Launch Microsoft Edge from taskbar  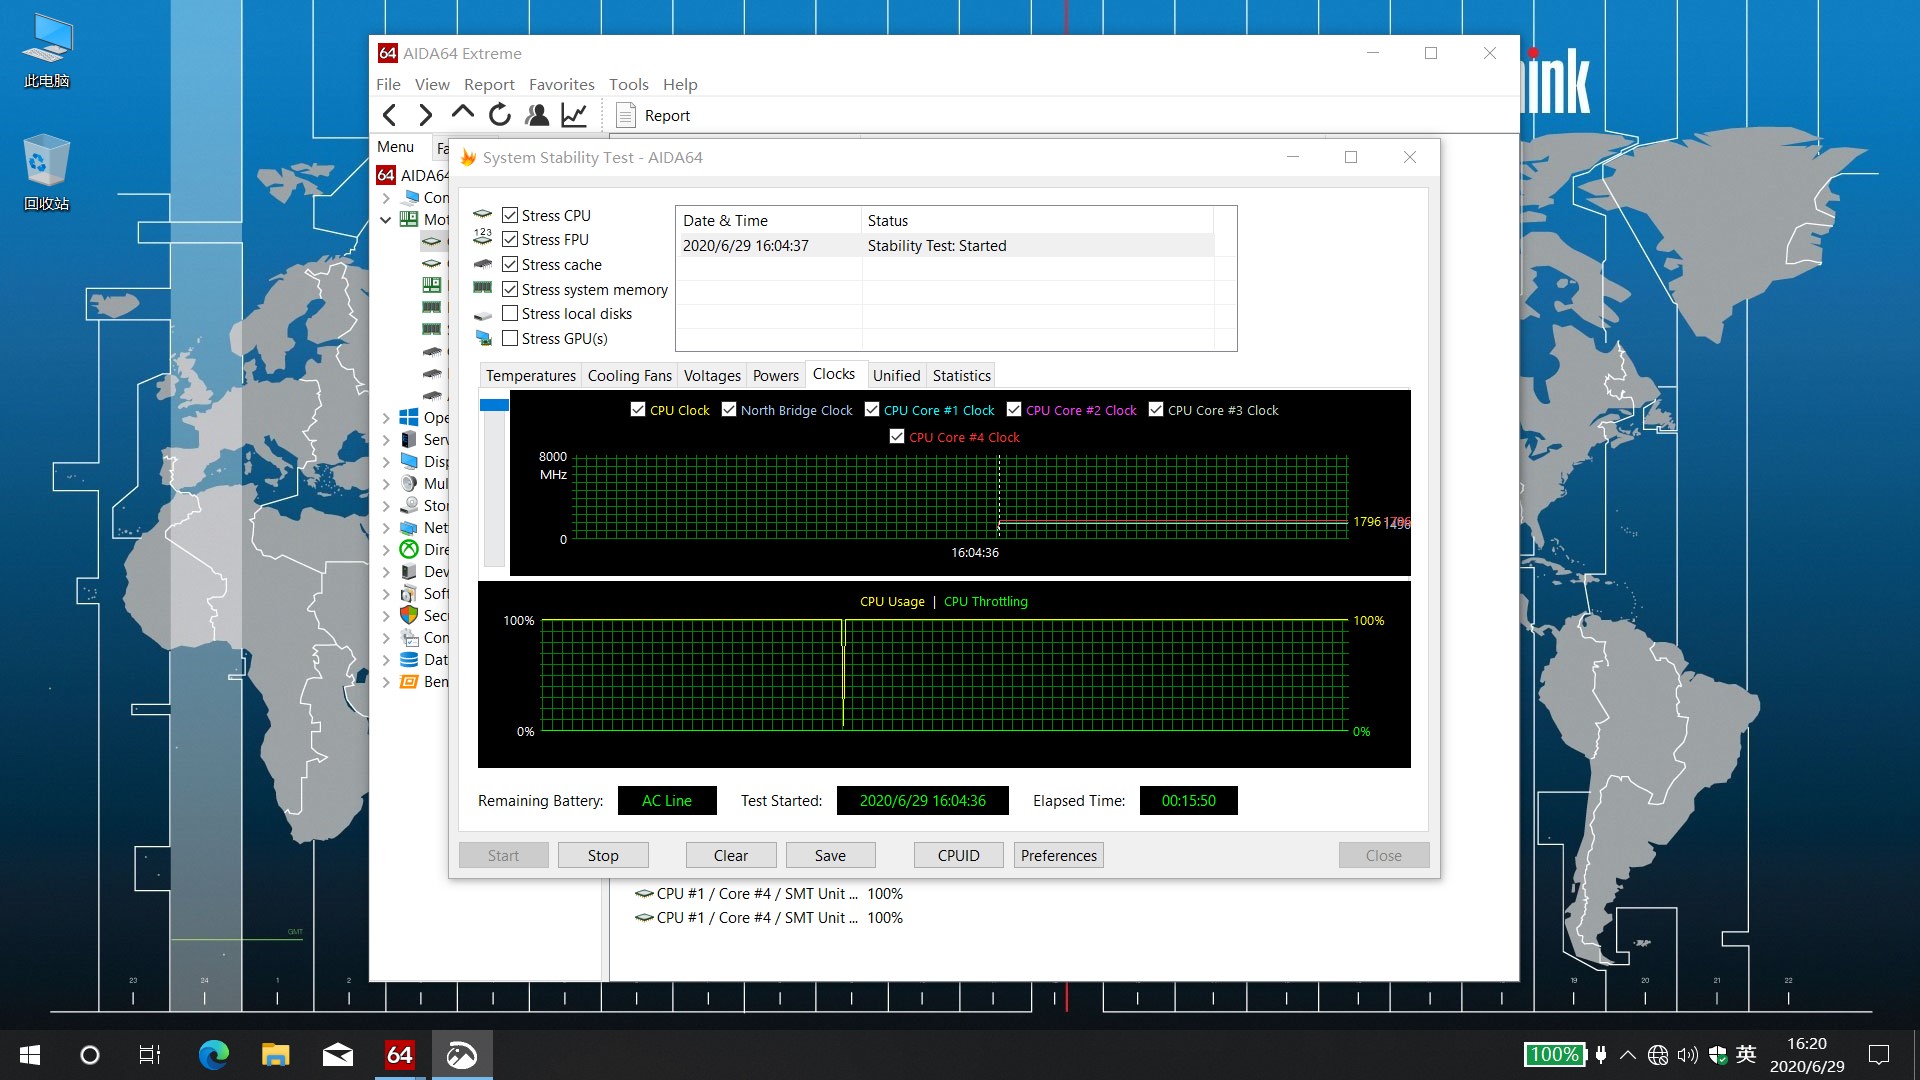(213, 1055)
